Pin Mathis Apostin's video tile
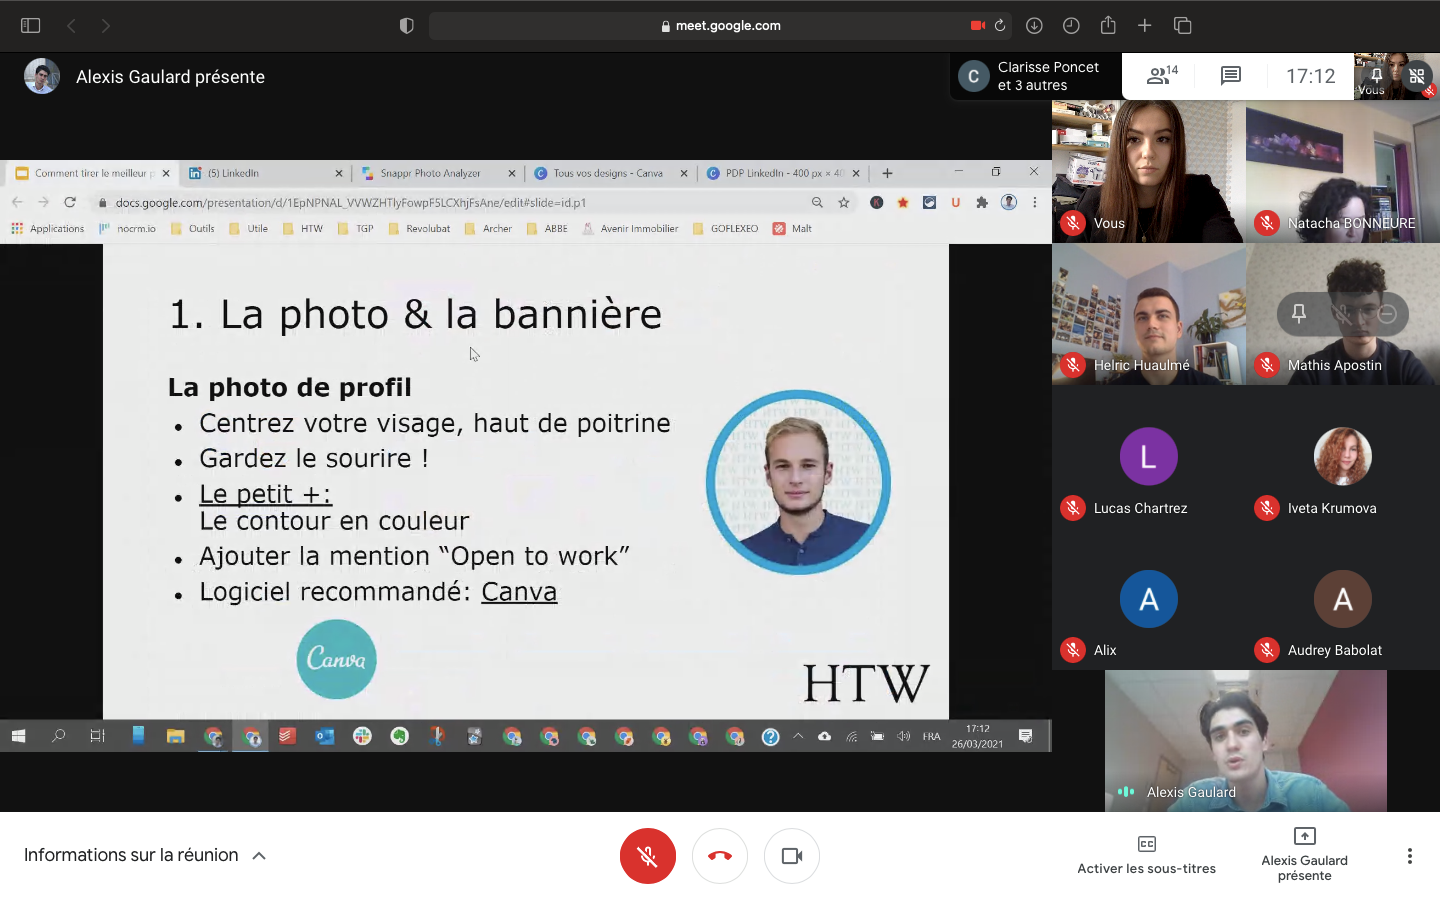 click(x=1298, y=314)
